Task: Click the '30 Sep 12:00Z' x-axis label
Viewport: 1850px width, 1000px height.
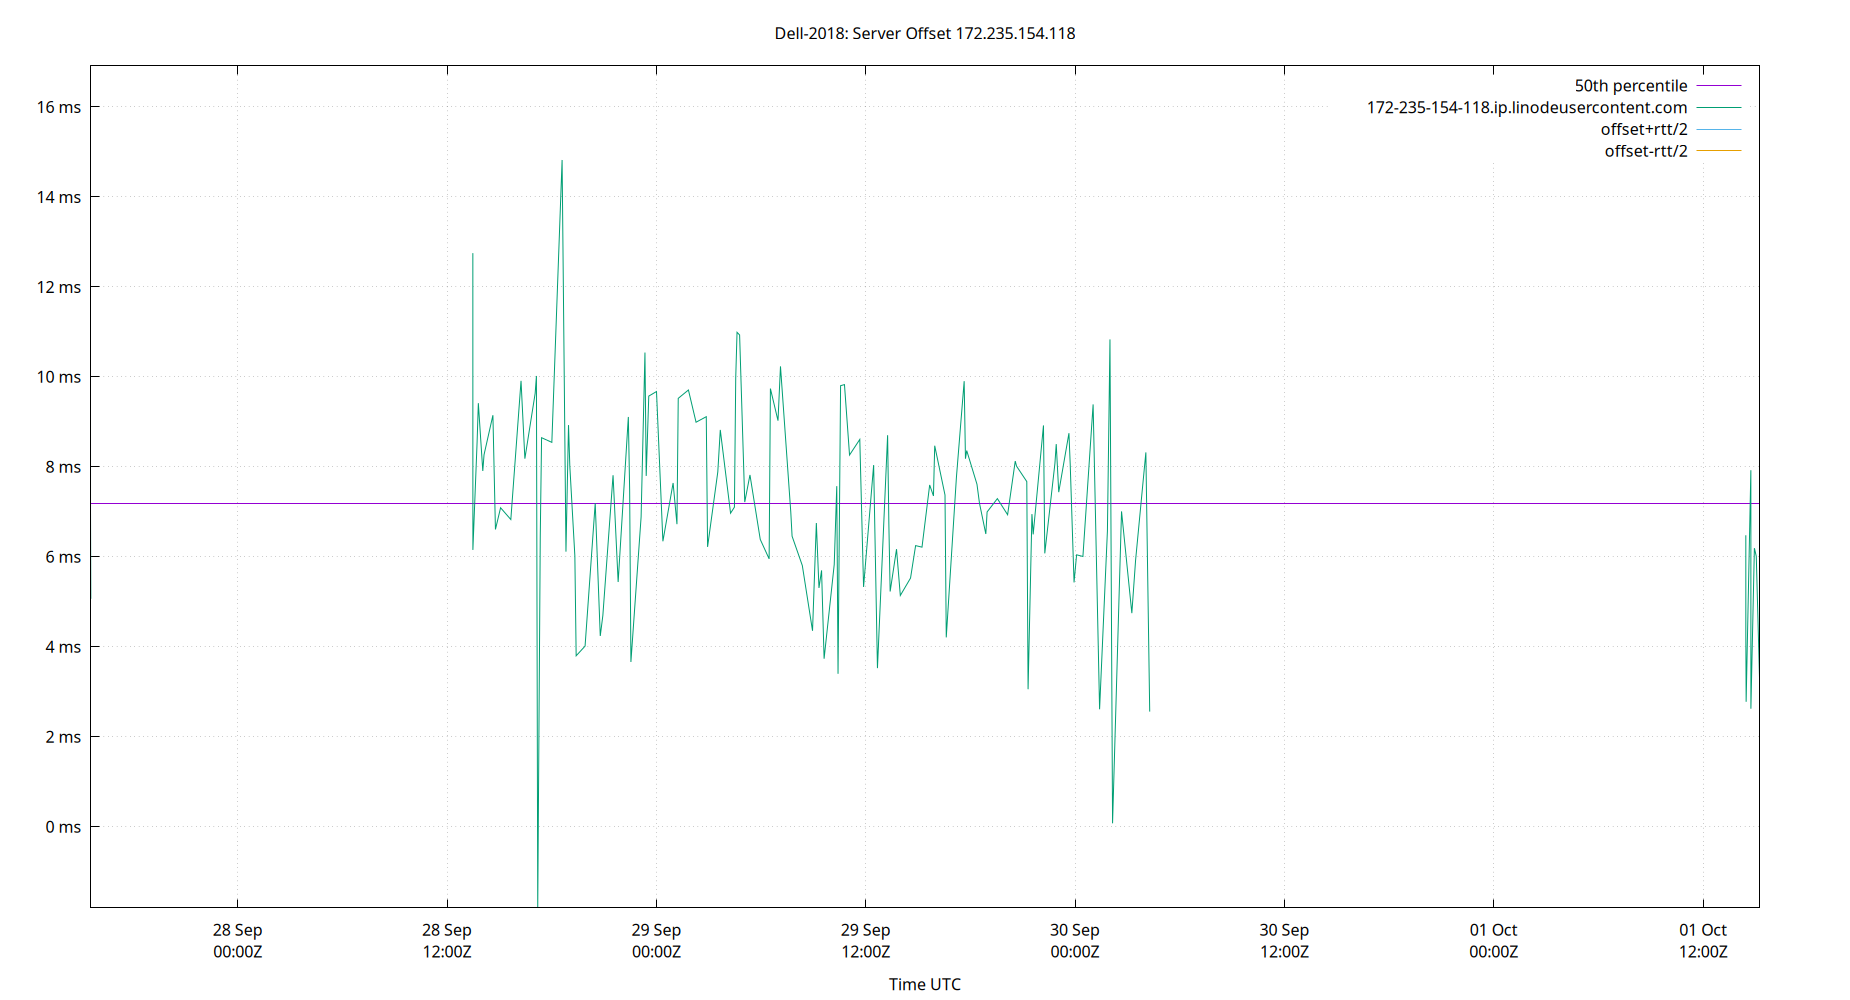Action: (1284, 941)
